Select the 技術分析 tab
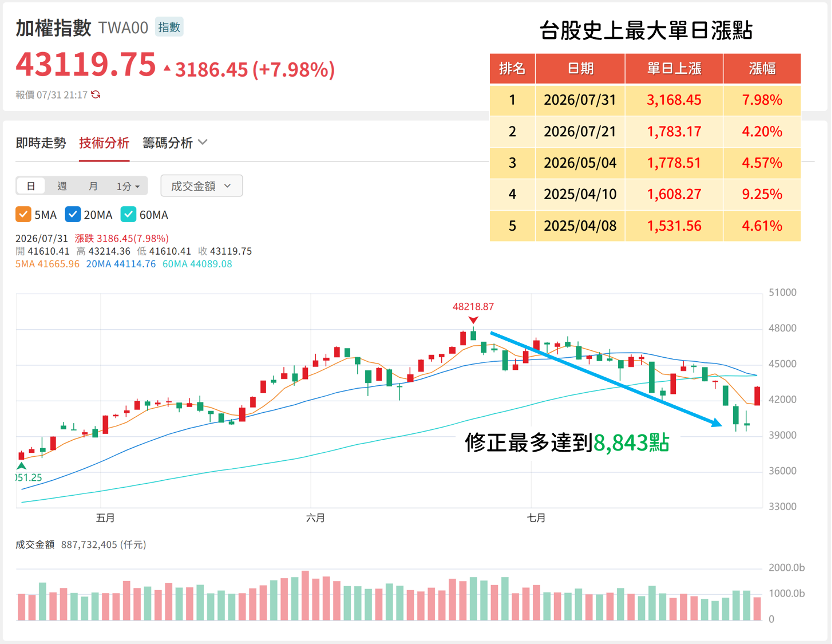Screen dimensions: 832x644 click(104, 143)
